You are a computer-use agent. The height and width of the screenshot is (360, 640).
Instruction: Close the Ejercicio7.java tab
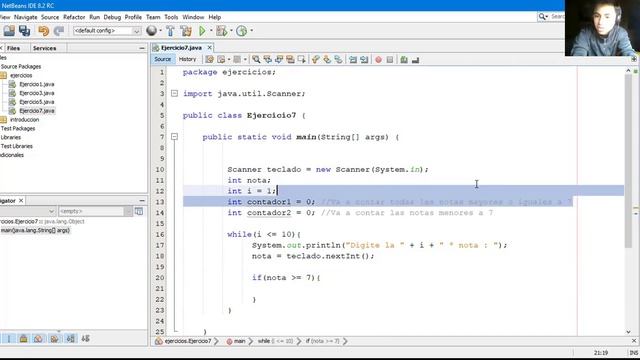pos(209,48)
